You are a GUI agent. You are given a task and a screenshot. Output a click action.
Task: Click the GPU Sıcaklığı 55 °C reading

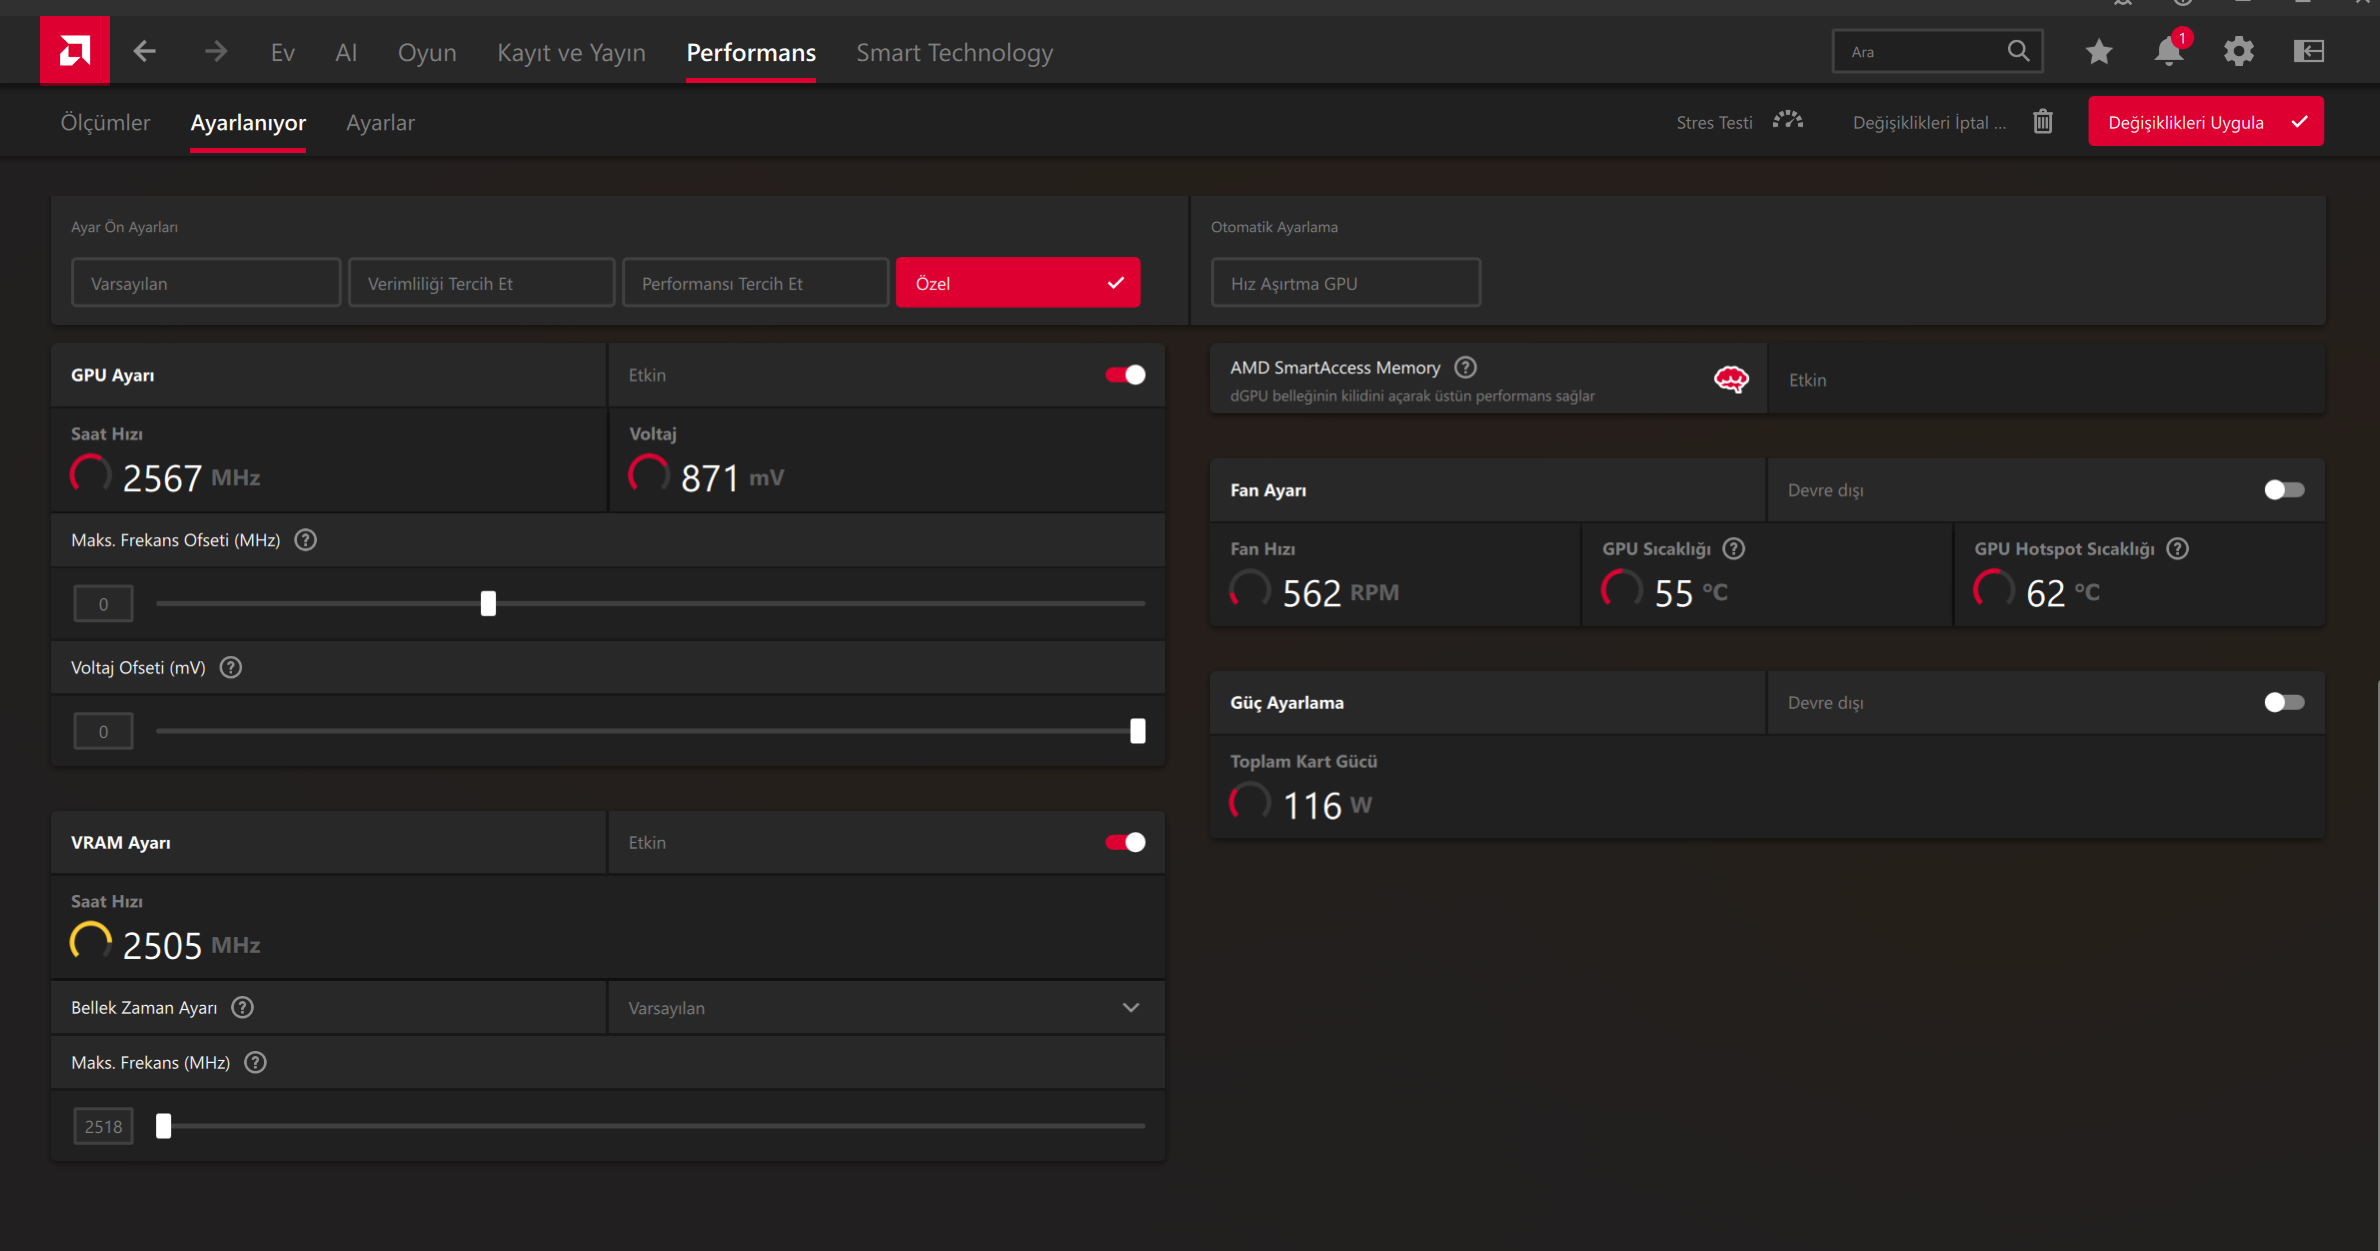click(1664, 592)
